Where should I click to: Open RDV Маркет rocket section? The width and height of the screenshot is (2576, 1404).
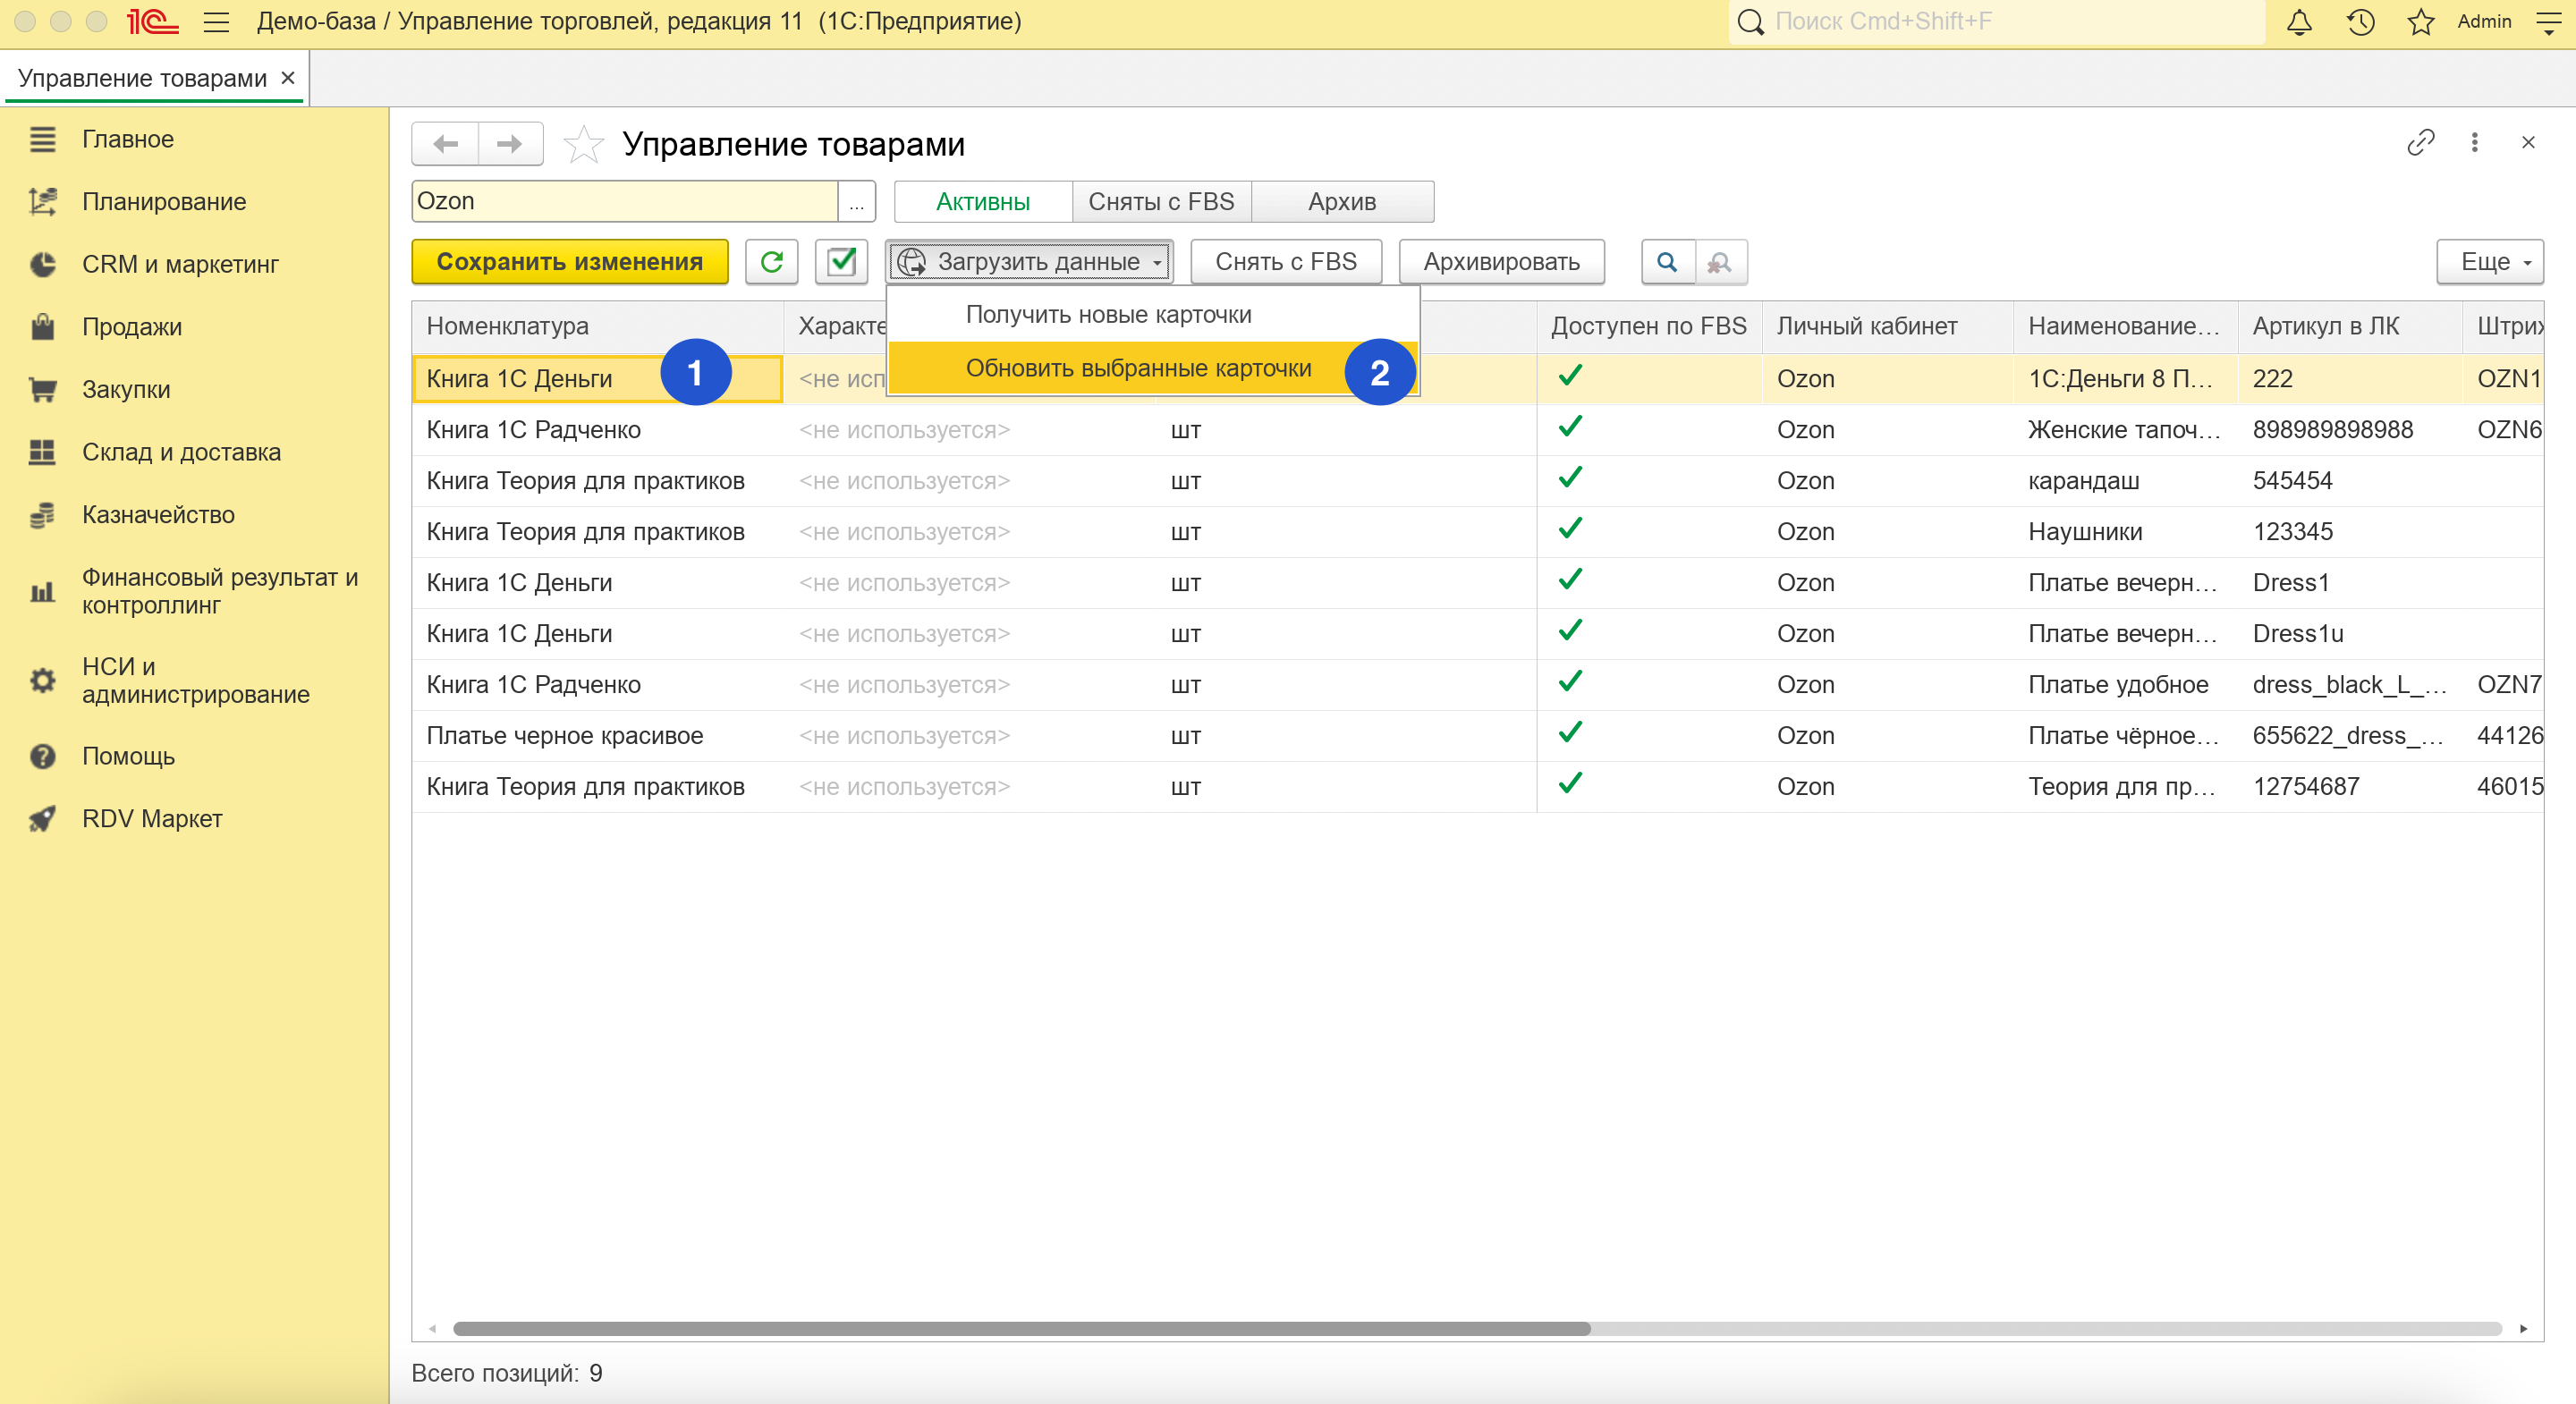coord(152,819)
